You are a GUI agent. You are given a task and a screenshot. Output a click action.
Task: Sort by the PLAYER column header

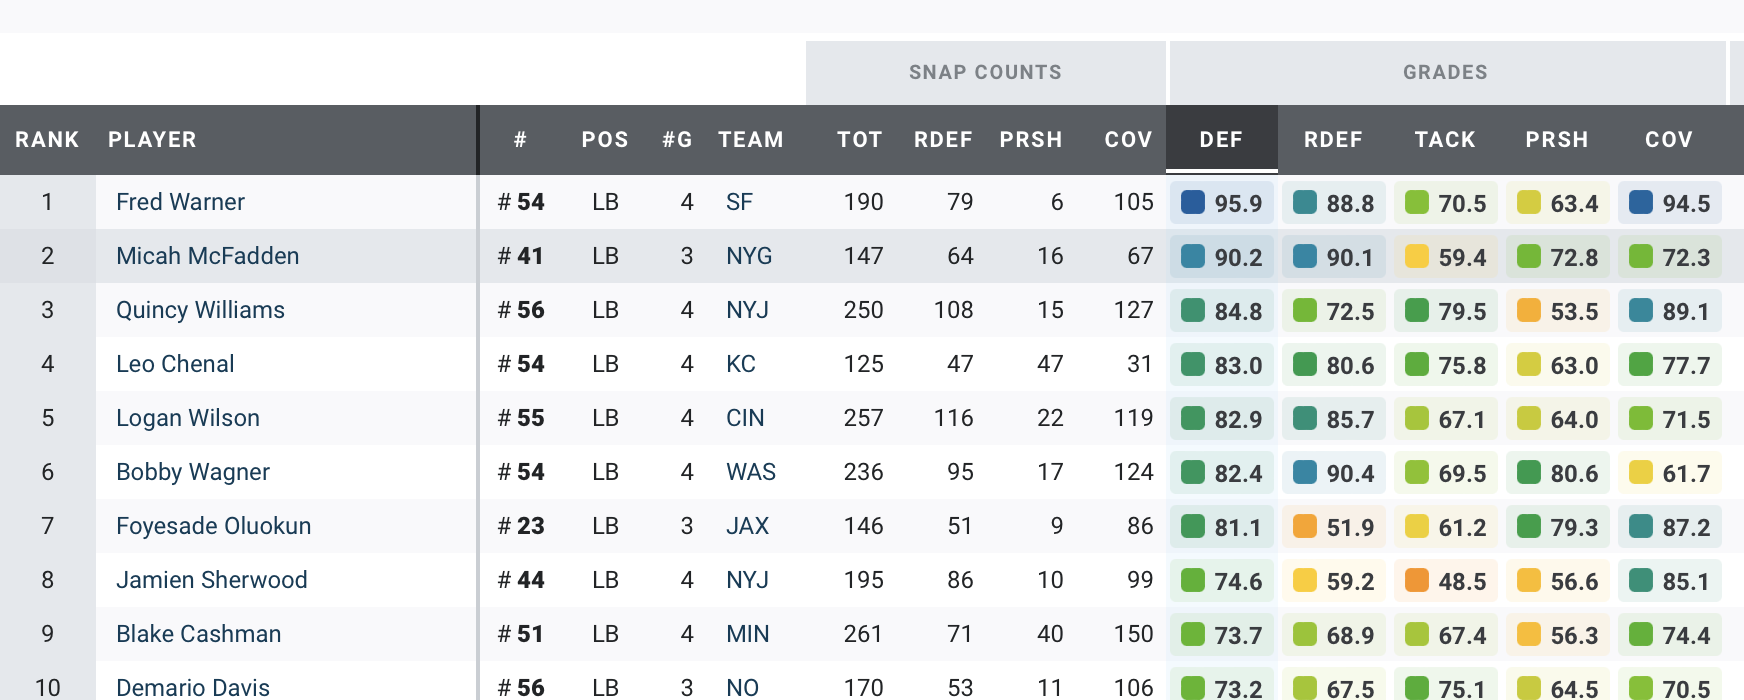coord(152,140)
